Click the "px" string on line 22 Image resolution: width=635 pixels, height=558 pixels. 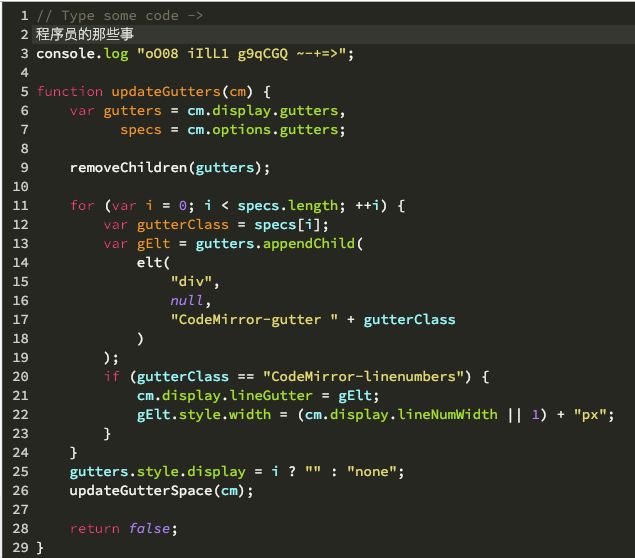pyautogui.click(x=590, y=415)
